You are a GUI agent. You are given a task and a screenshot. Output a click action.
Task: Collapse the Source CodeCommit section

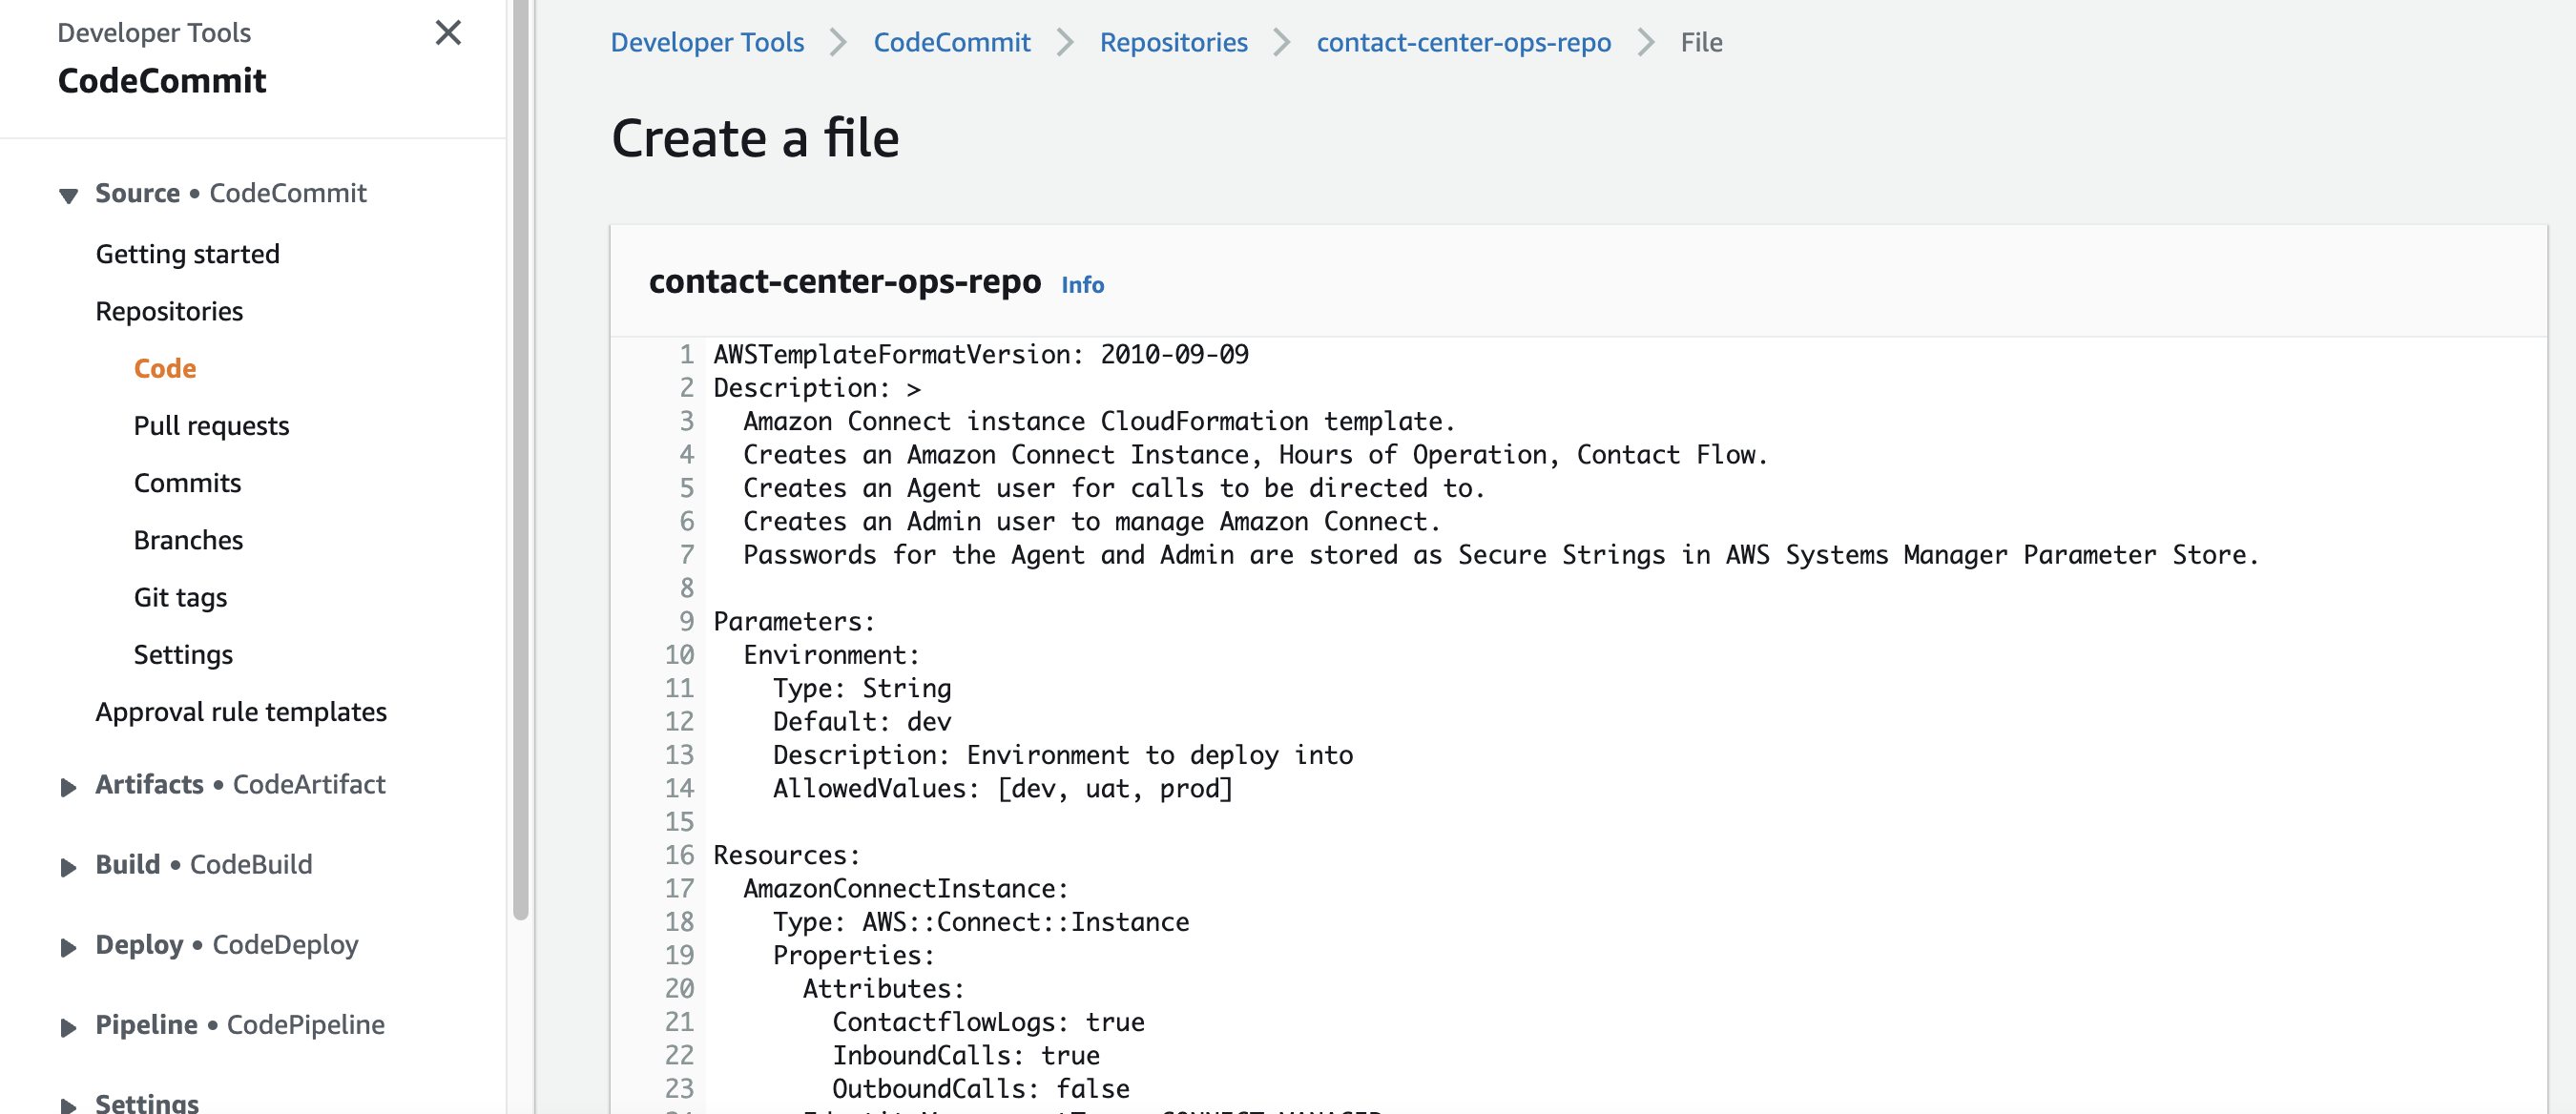68,195
